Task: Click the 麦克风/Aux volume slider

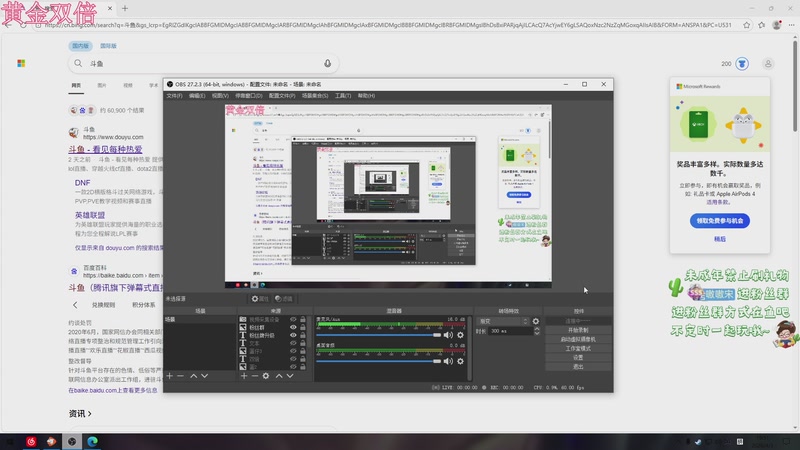Action: [378, 335]
